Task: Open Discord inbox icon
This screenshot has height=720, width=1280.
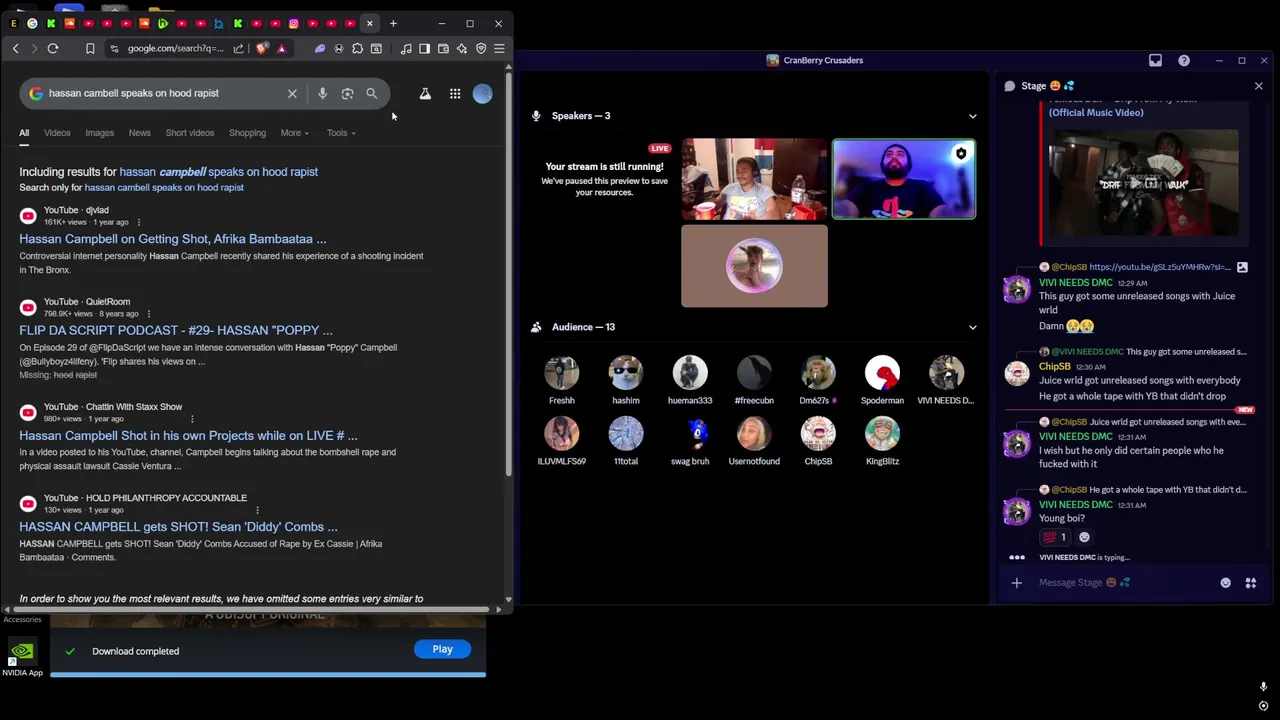Action: click(1155, 60)
